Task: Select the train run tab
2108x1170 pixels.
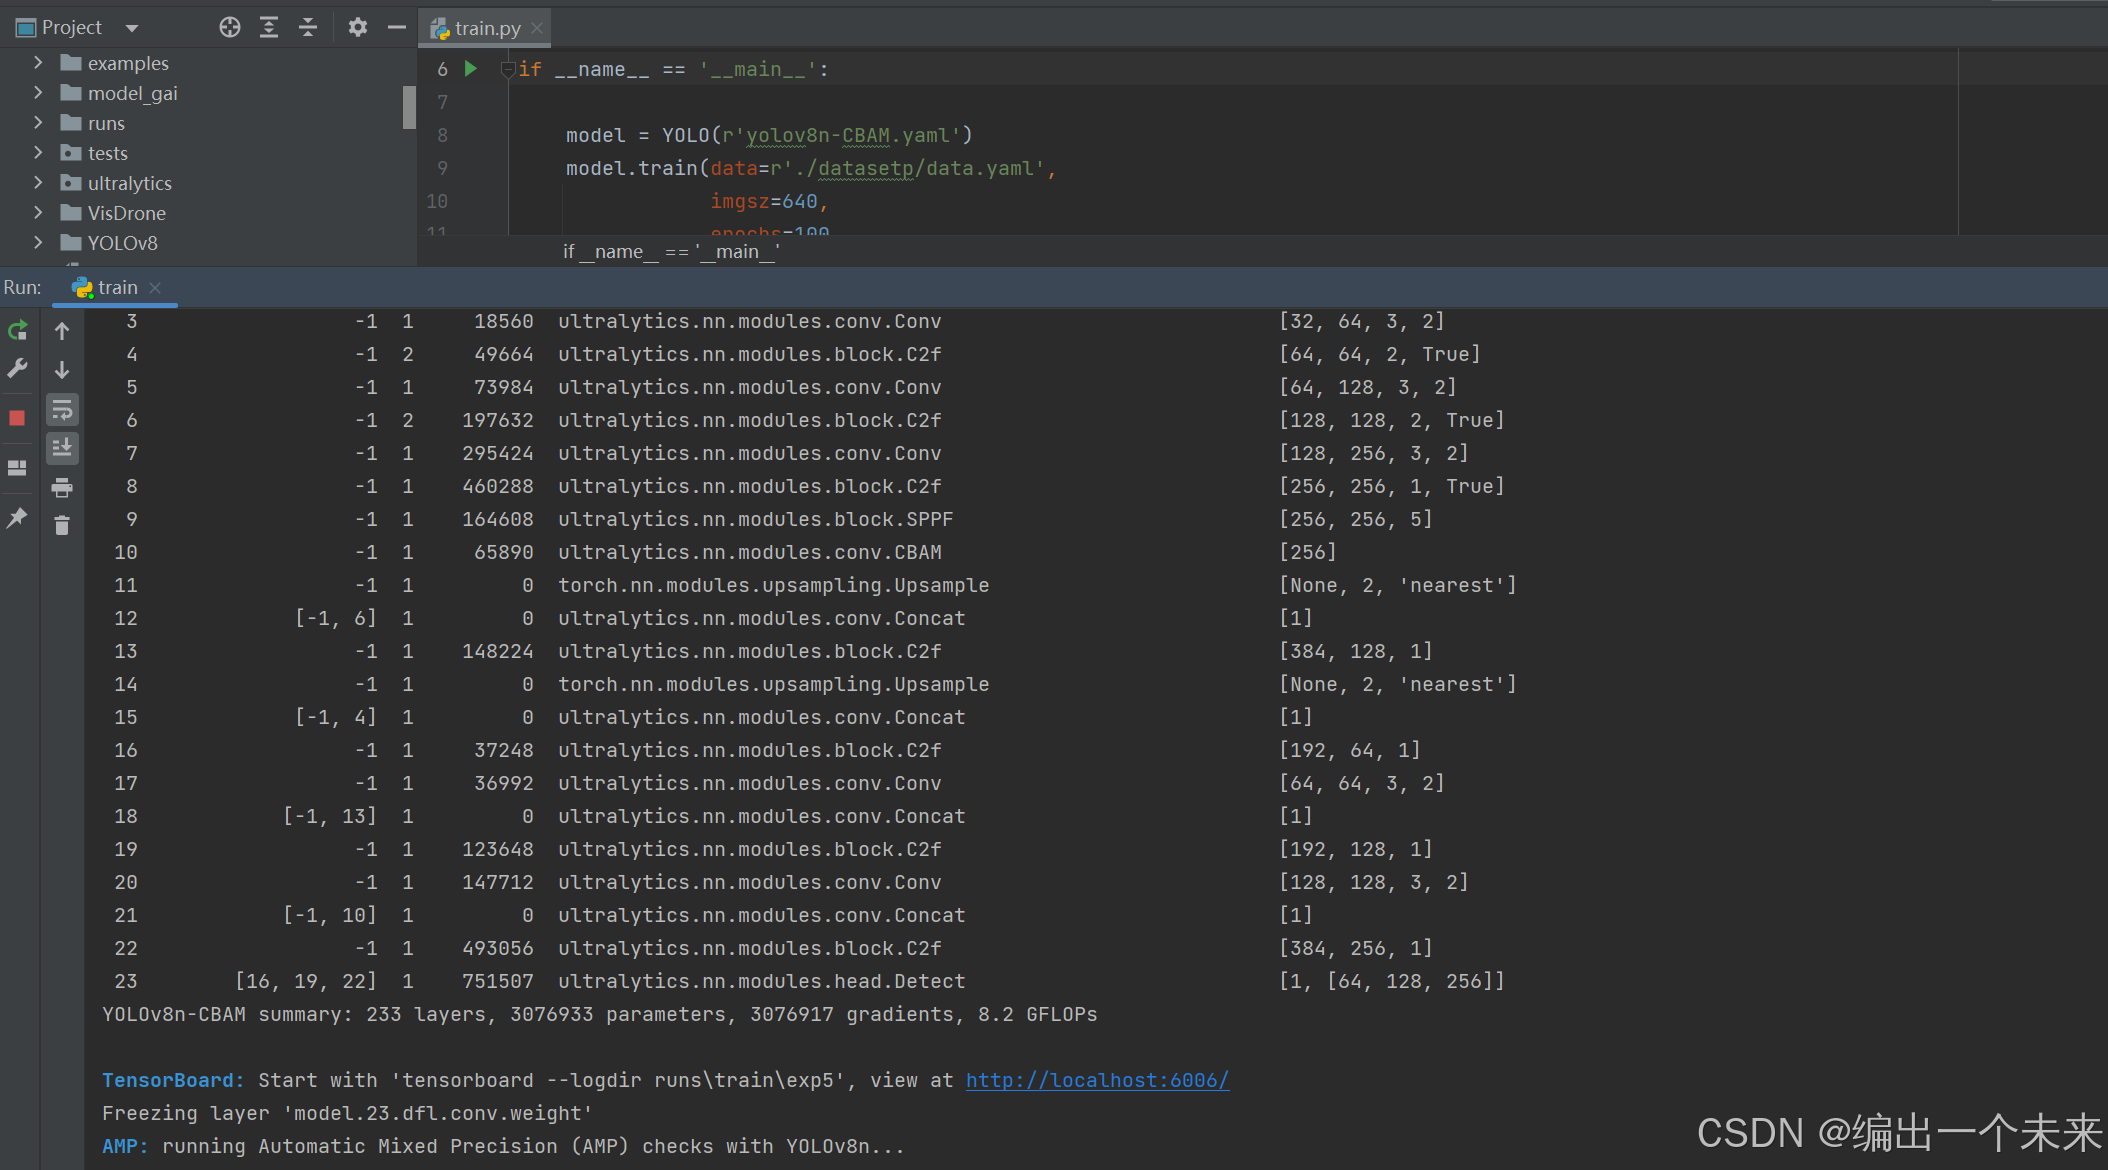Action: point(116,288)
